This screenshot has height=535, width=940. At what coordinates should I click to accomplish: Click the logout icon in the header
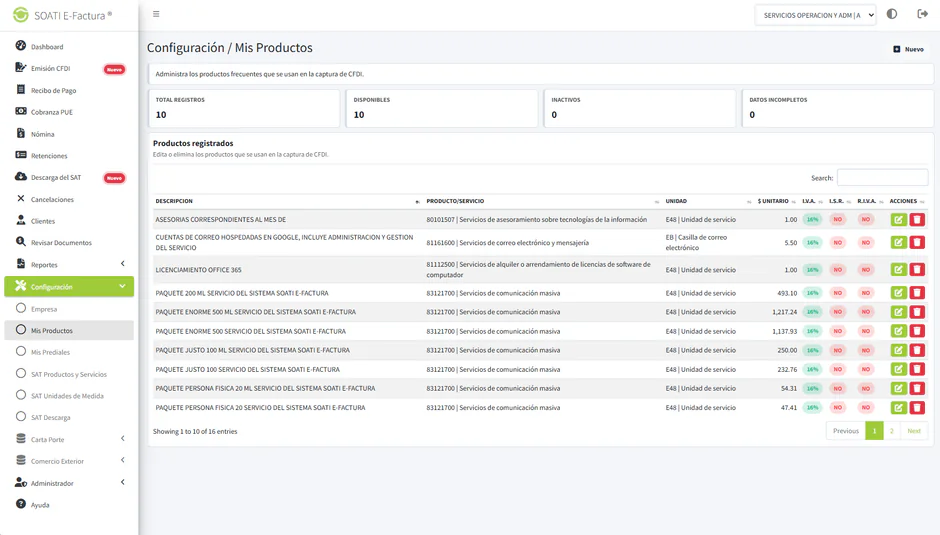923,14
